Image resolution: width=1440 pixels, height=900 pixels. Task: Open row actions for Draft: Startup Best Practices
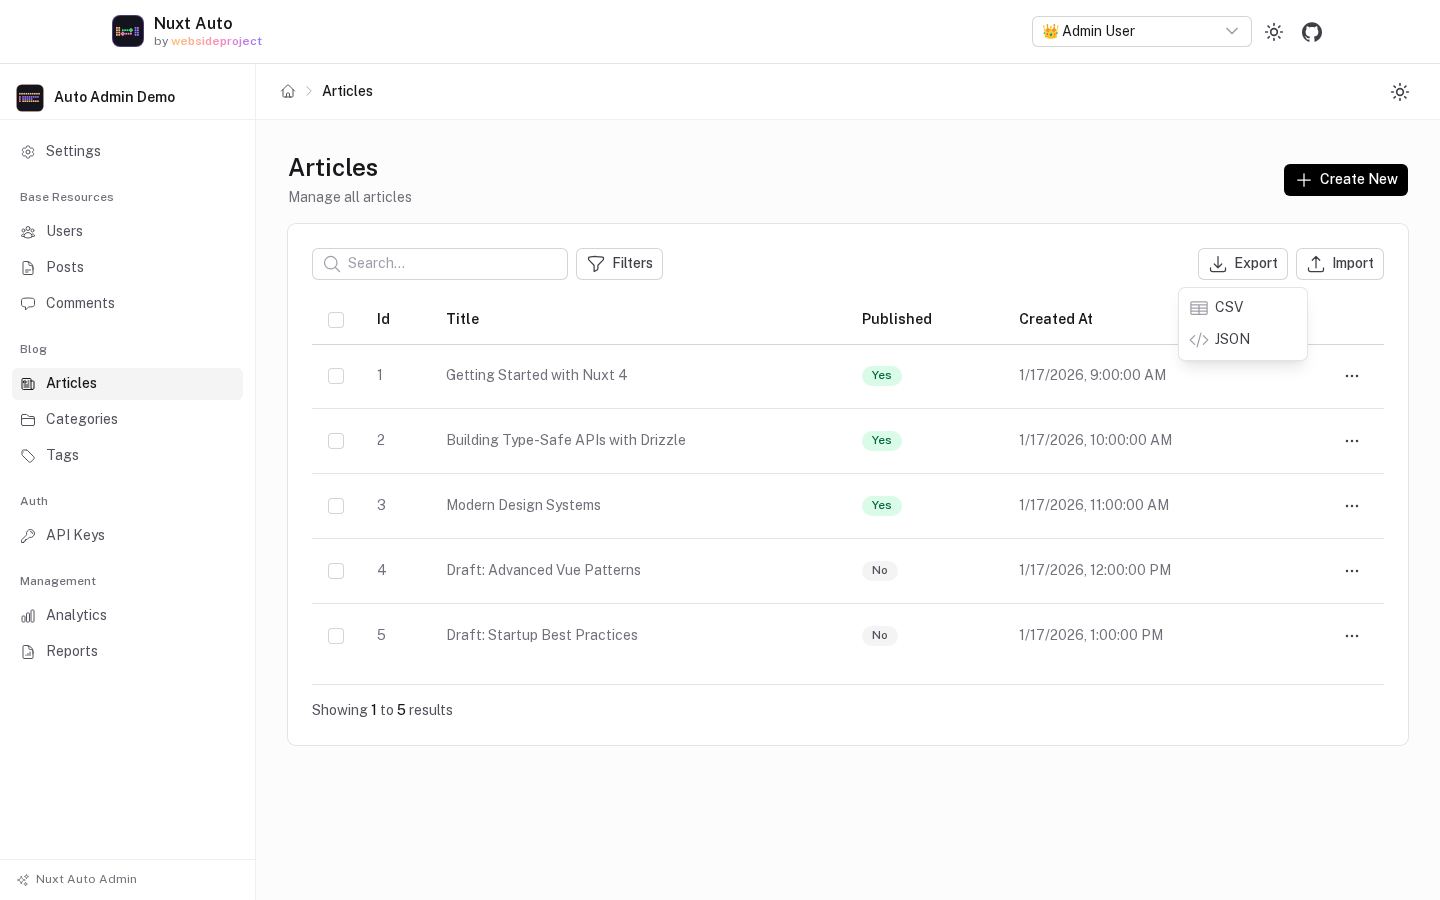[1352, 636]
